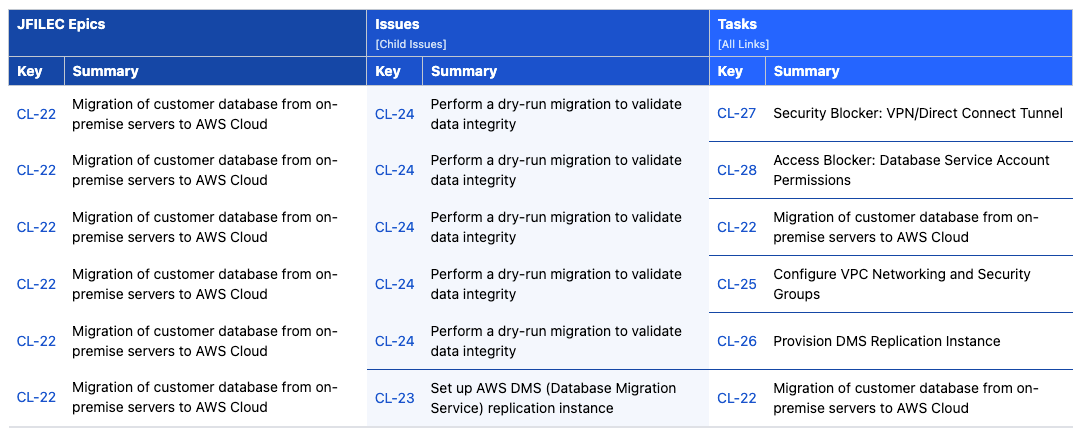Open the CL-27 task key link
This screenshot has height=438, width=1085.
[736, 113]
